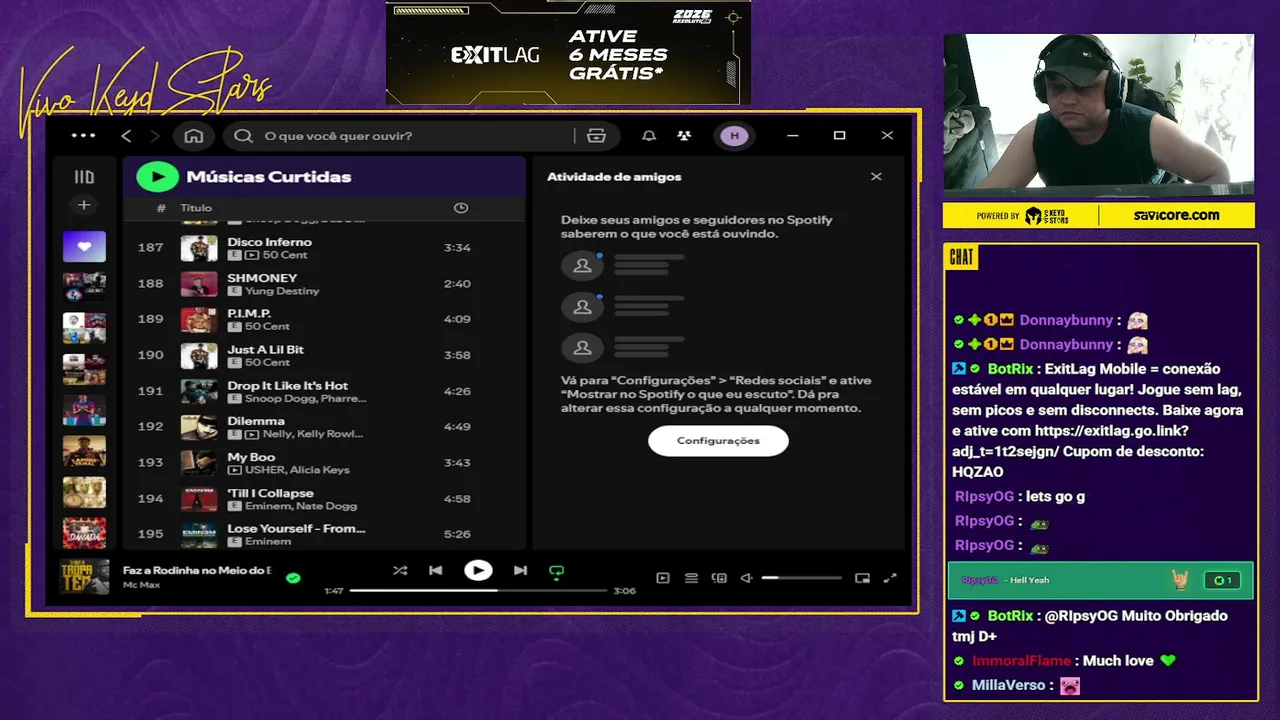Click the RipsyOG Hell Yeah highlighted chat message

pyautogui.click(x=1098, y=580)
